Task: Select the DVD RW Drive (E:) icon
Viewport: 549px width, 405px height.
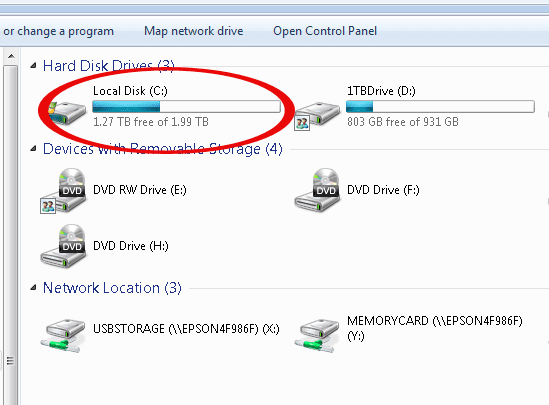Action: [63, 191]
